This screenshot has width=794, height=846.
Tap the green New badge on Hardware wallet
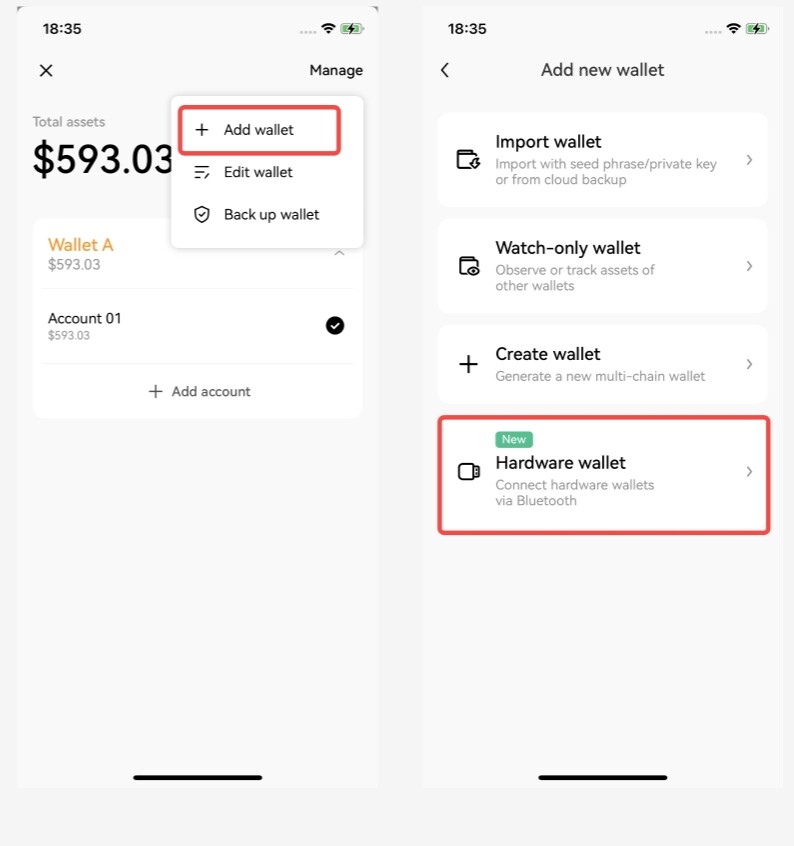click(514, 439)
